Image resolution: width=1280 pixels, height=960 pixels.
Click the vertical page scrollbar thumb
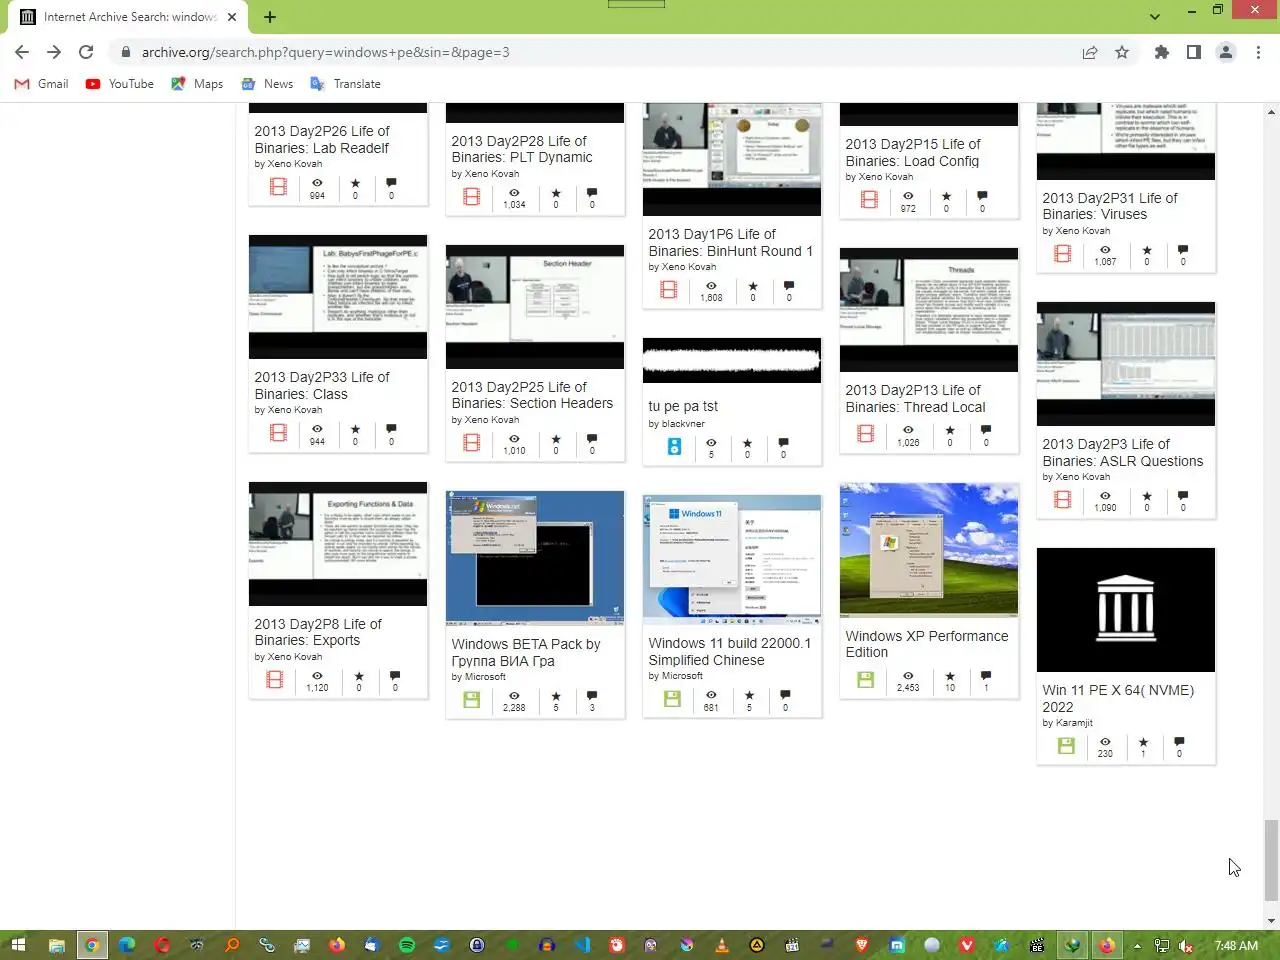[1271, 860]
